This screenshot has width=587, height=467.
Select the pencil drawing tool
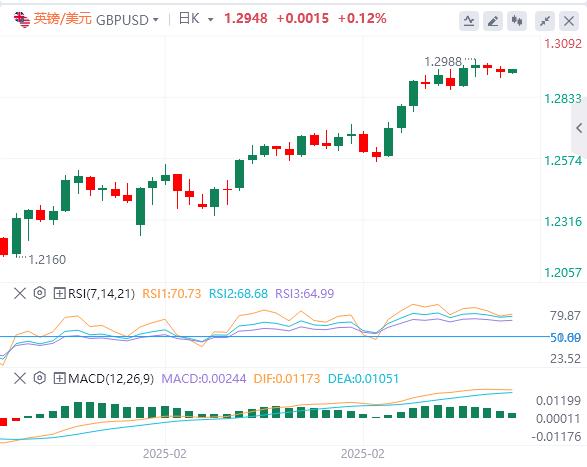(x=493, y=21)
